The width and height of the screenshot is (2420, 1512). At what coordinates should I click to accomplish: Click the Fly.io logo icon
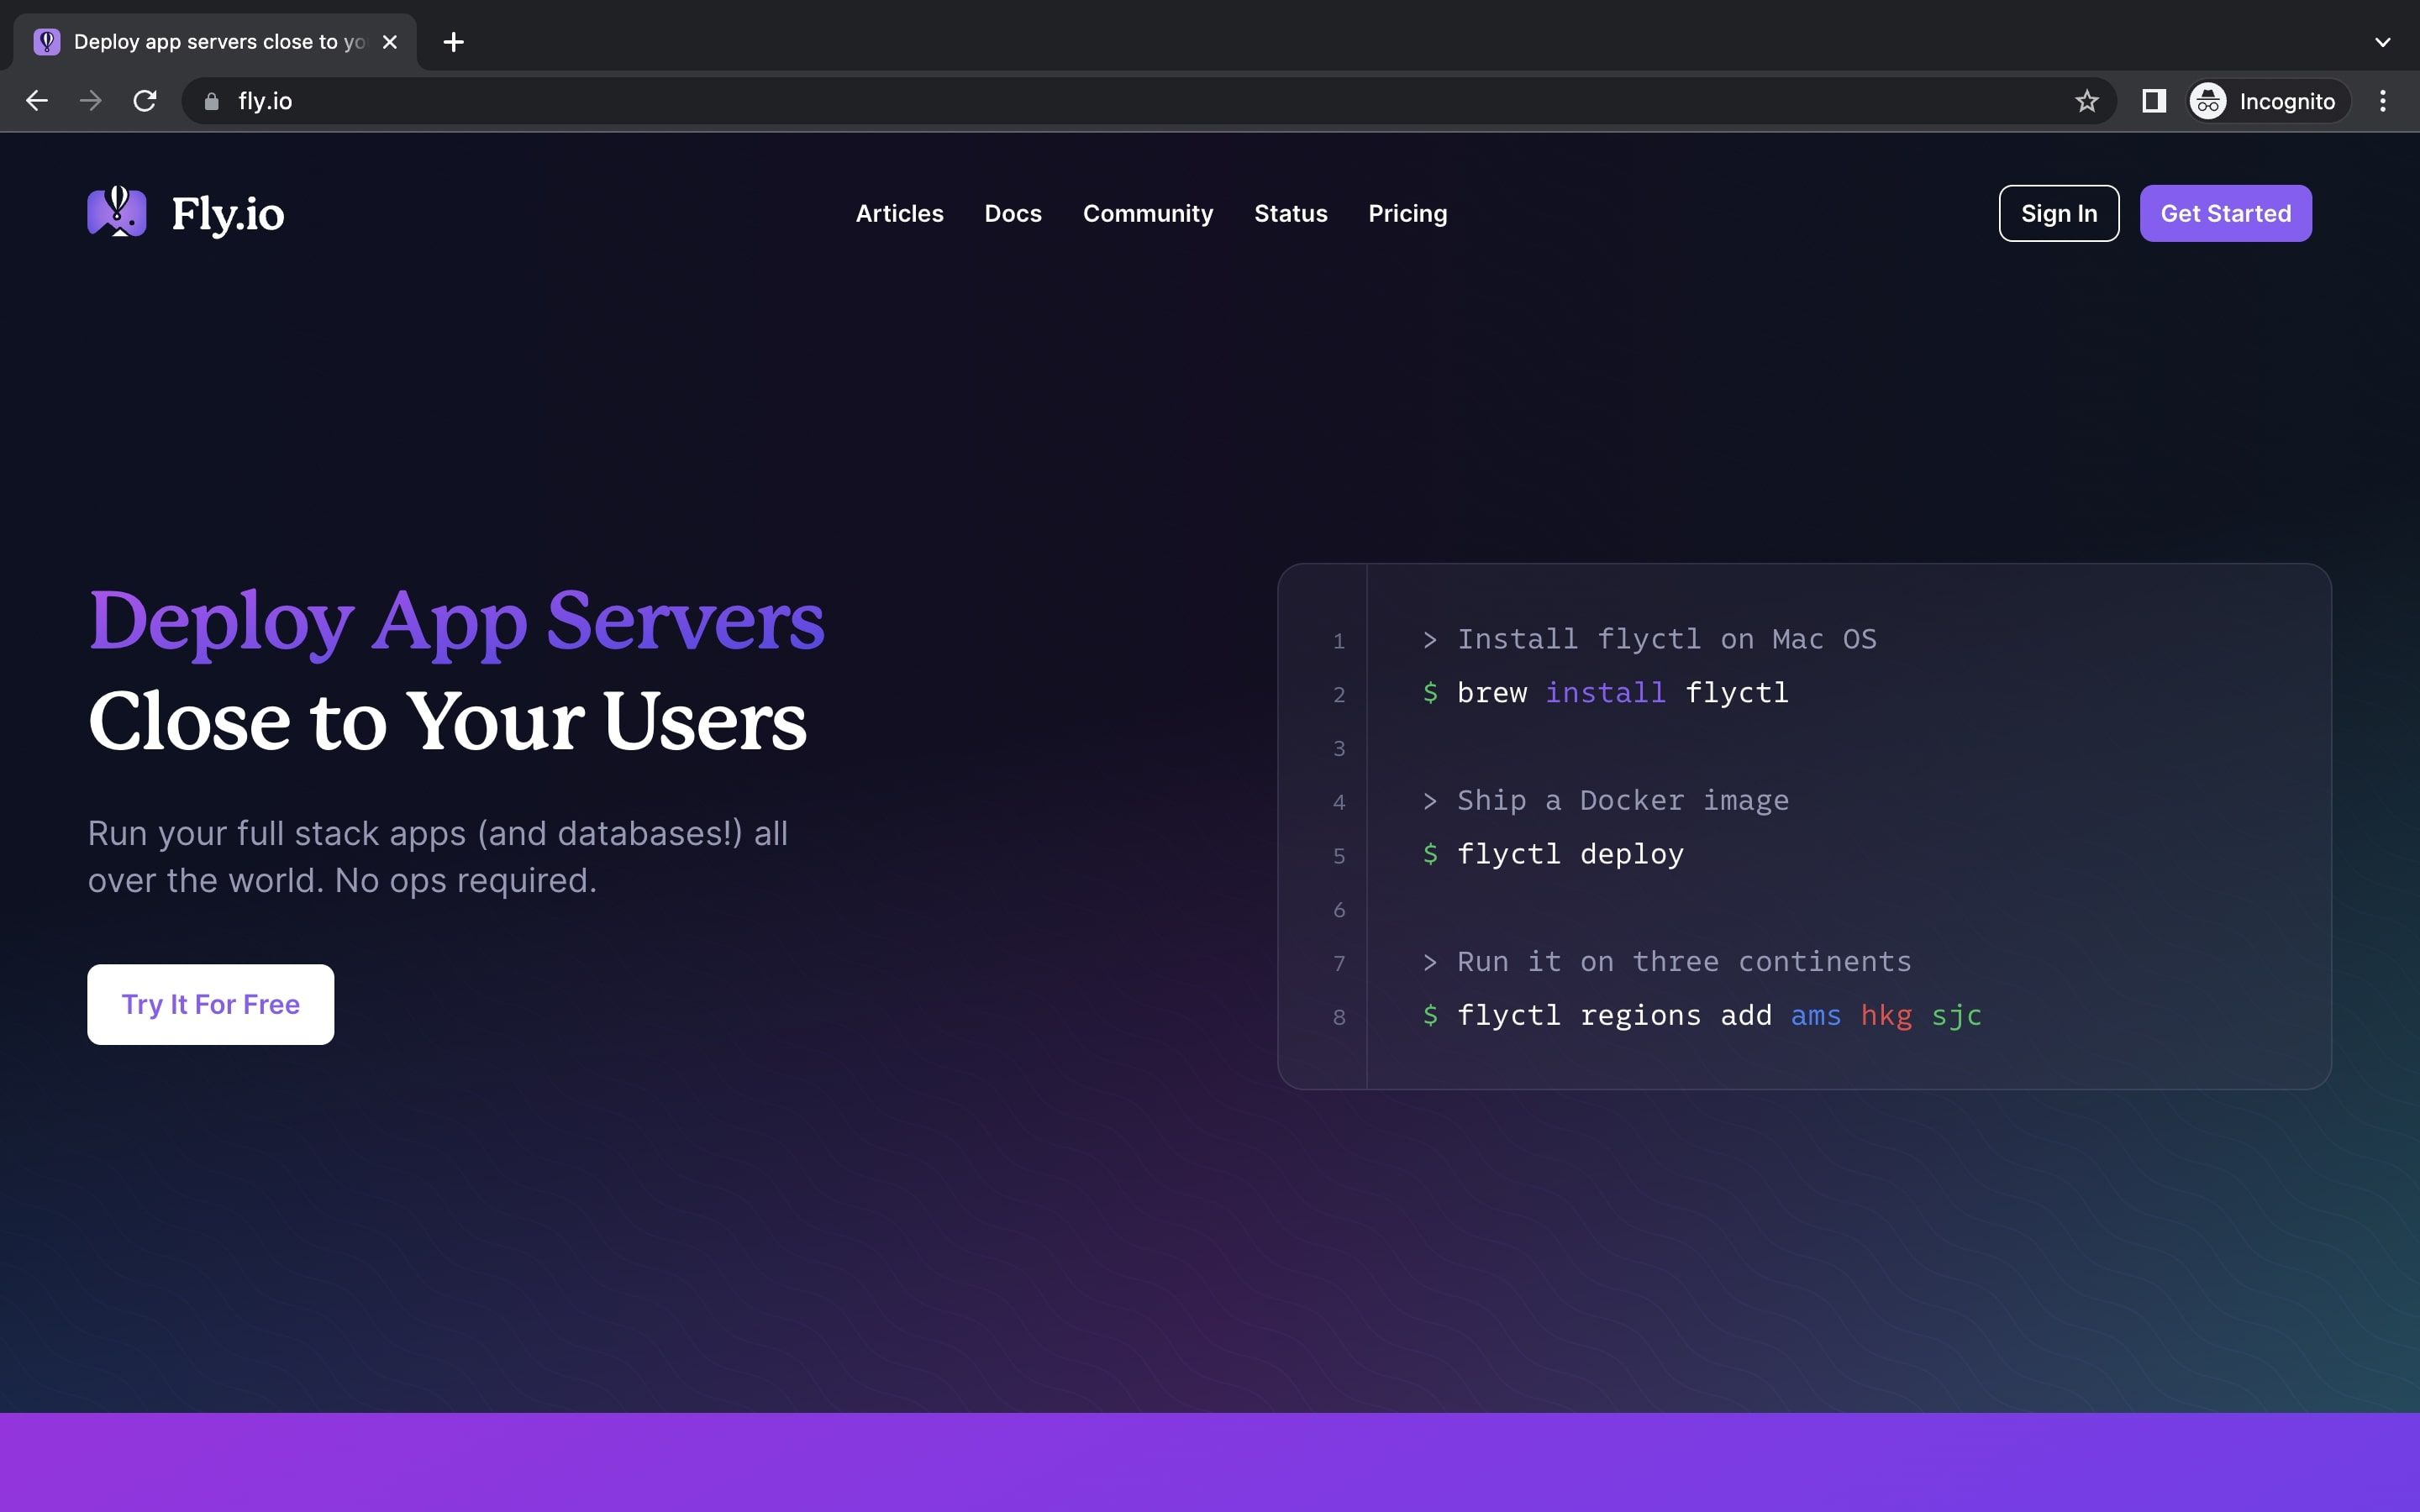tap(117, 213)
